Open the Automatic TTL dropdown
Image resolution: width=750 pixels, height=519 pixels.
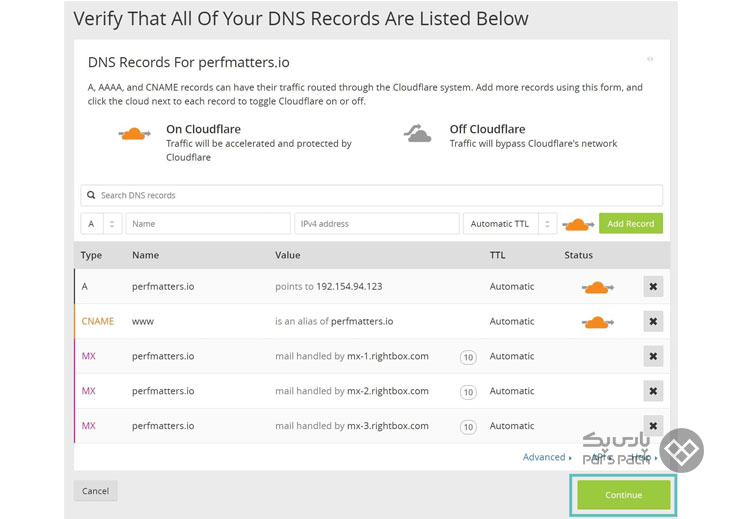(x=510, y=223)
